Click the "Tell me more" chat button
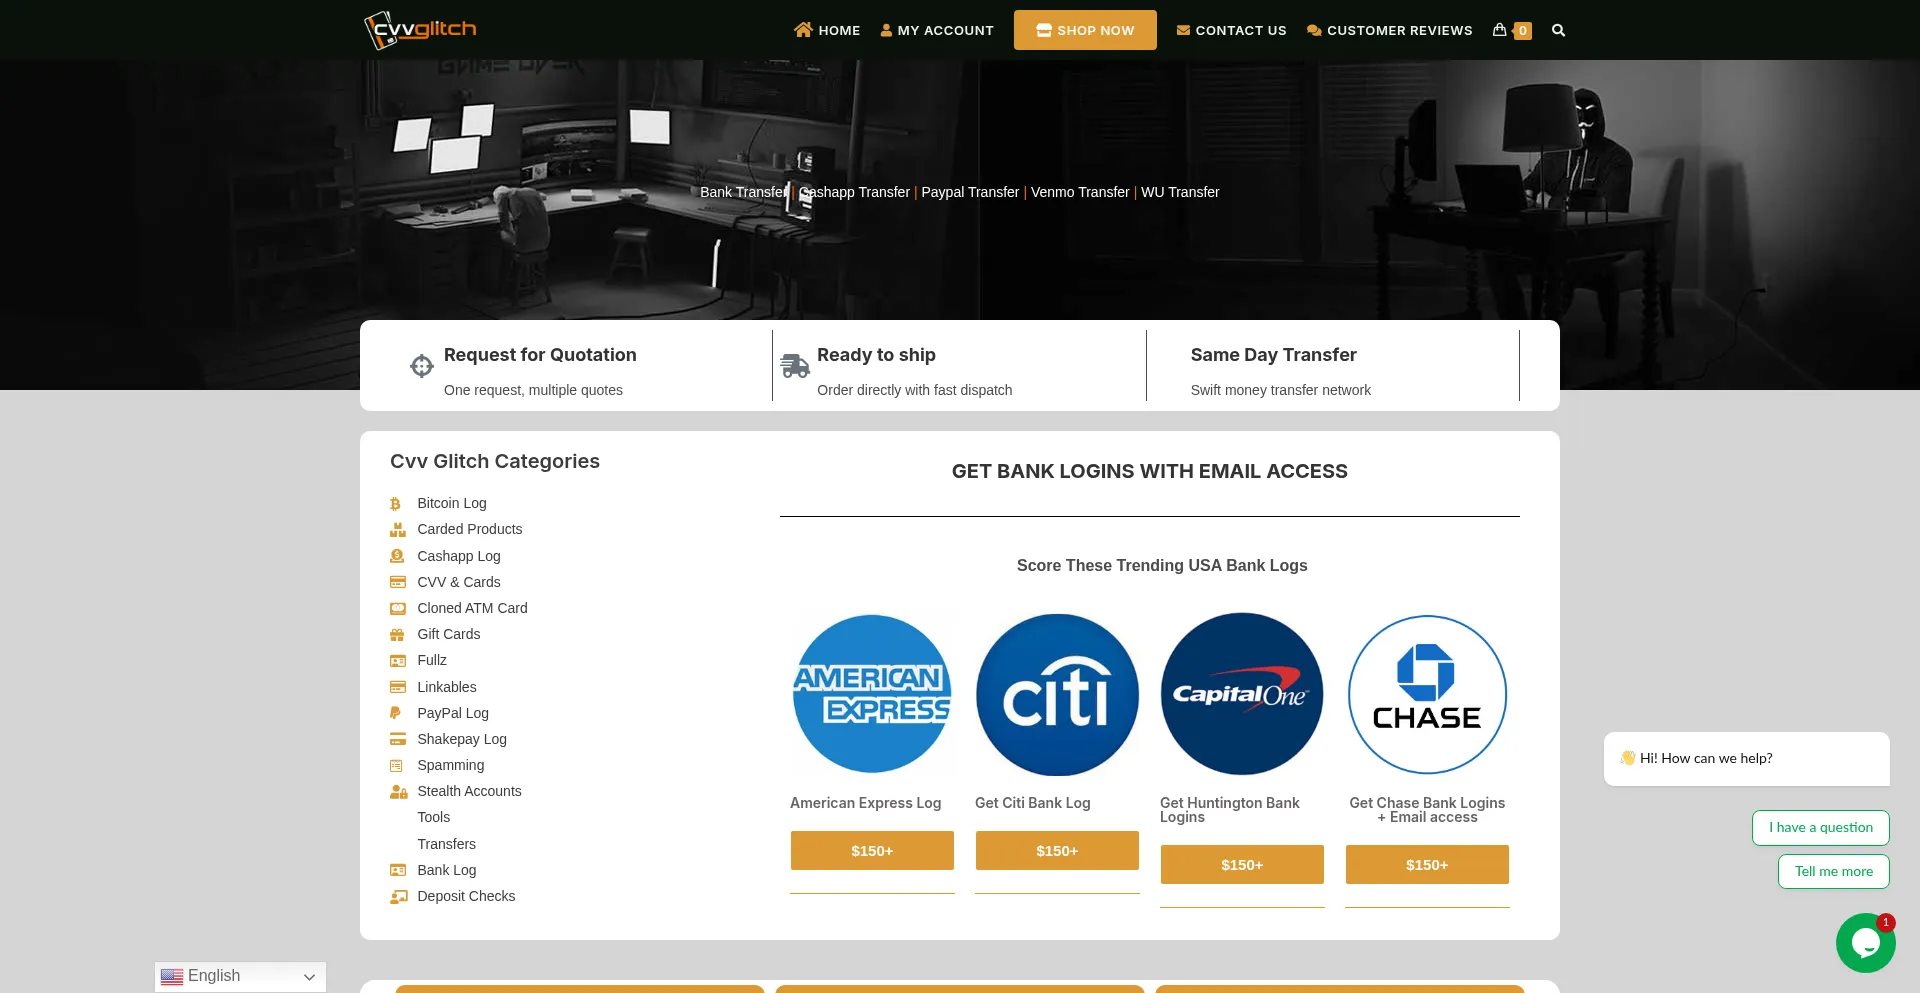 [1833, 872]
